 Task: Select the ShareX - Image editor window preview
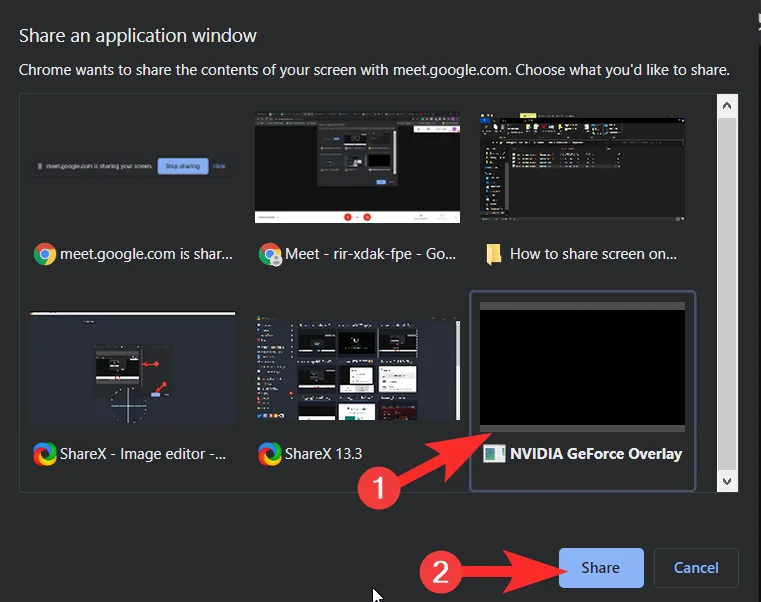(x=132, y=367)
